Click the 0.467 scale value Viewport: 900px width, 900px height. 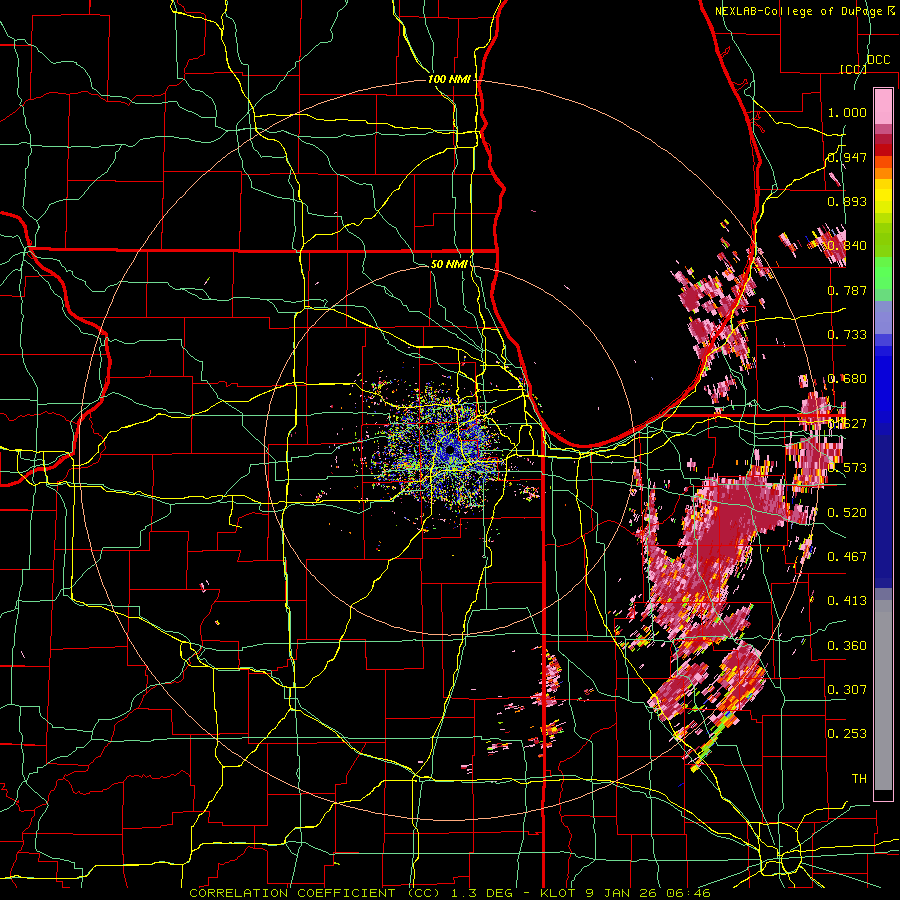pyautogui.click(x=847, y=557)
